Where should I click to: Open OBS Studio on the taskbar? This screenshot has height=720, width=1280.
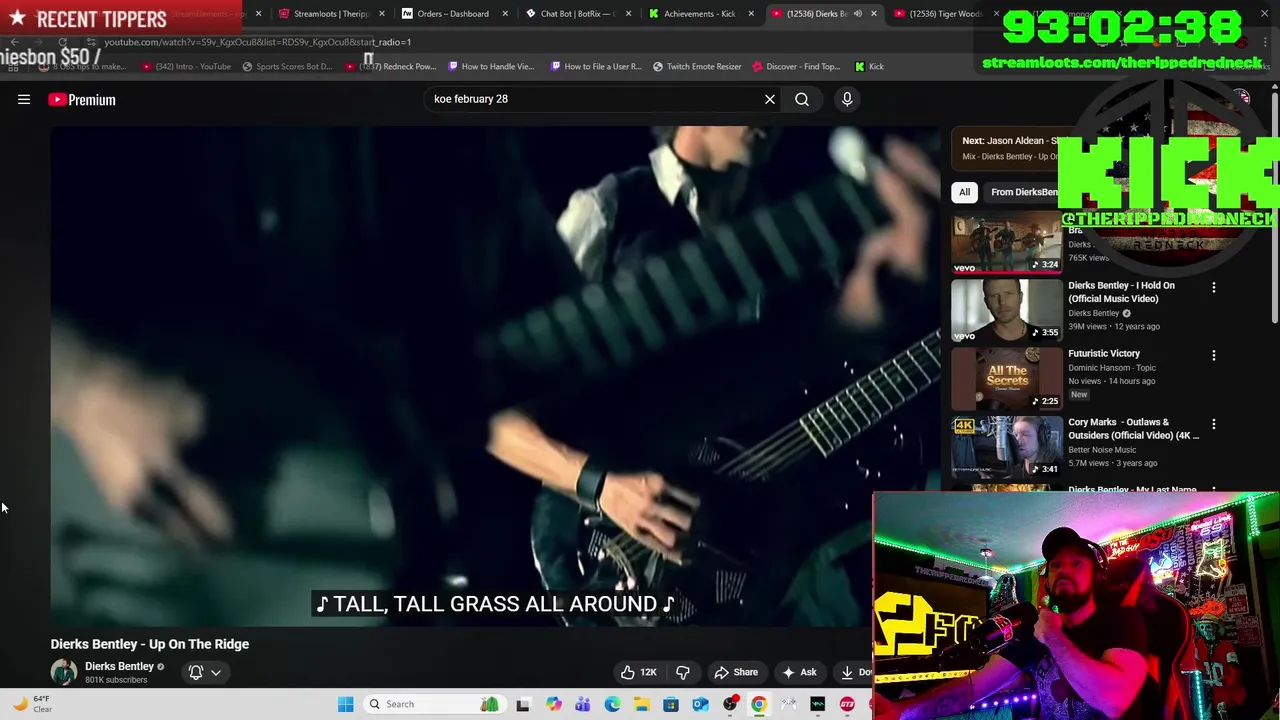click(730, 704)
